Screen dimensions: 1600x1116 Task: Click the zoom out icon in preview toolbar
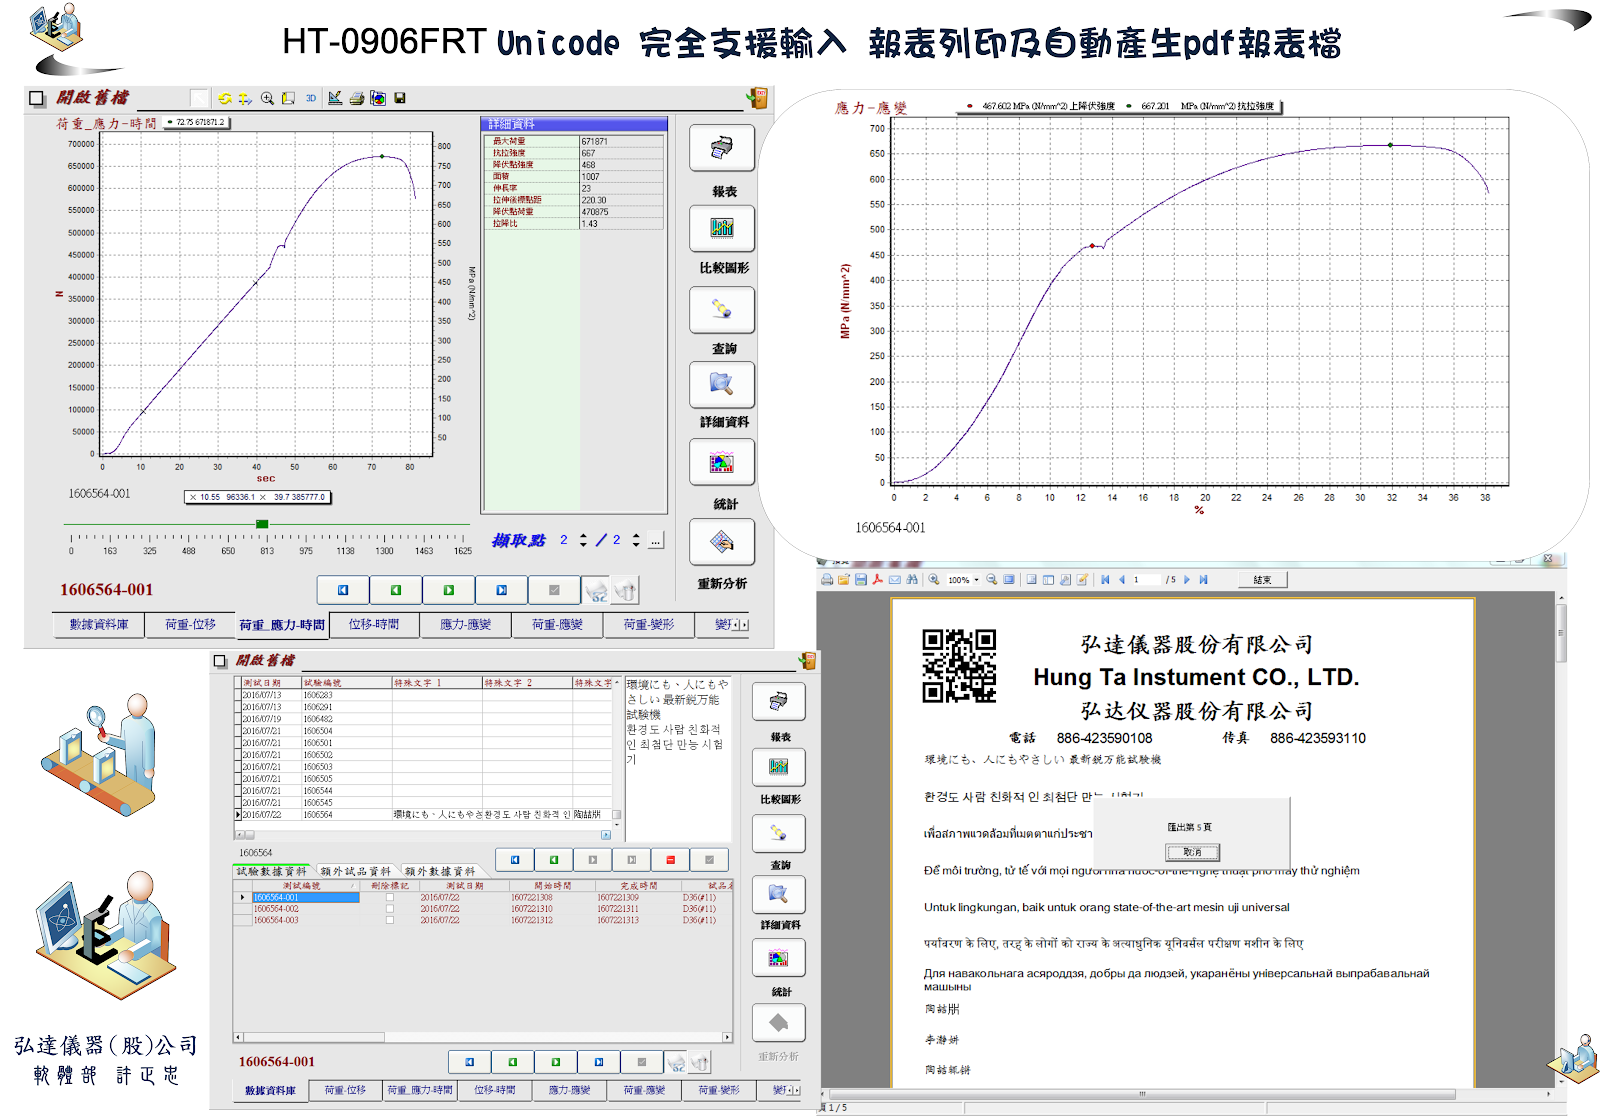pos(992,580)
